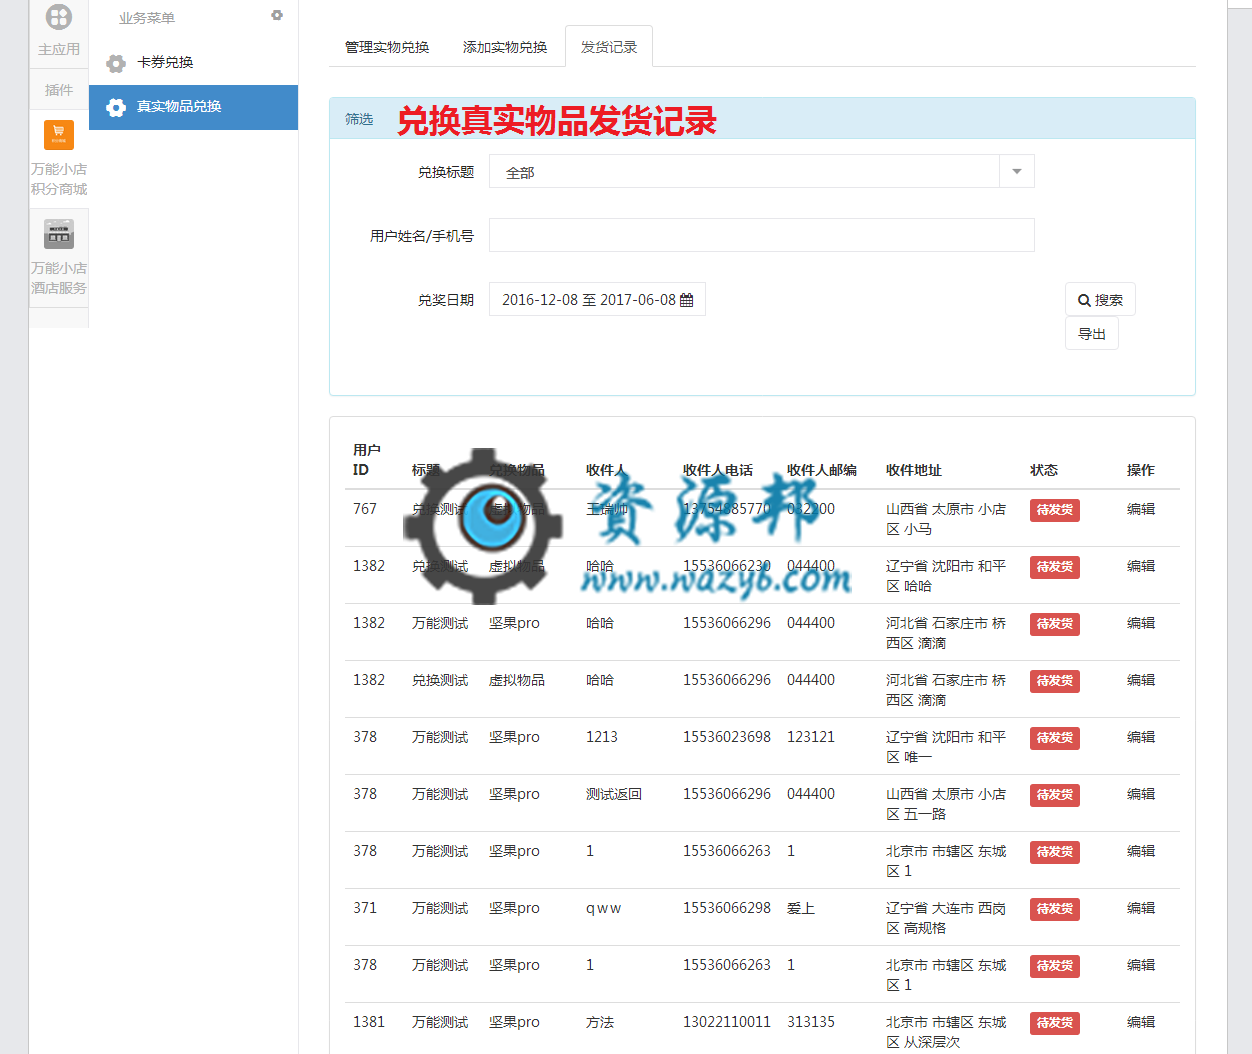The width and height of the screenshot is (1252, 1054).
Task: Select the 发货记录 tab
Action: (609, 47)
